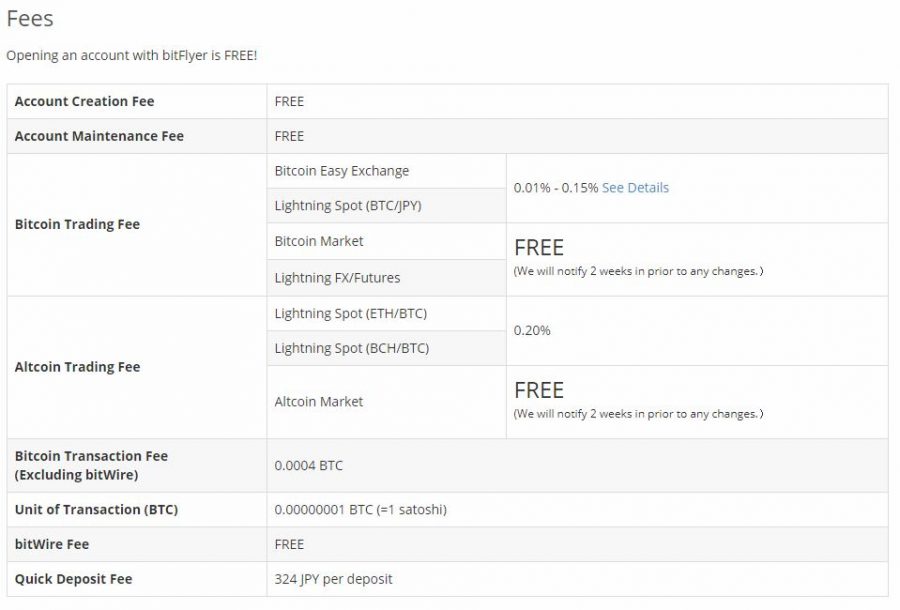900x610 pixels.
Task: Click the Bitcoin Trading Fee label
Action: [77, 224]
